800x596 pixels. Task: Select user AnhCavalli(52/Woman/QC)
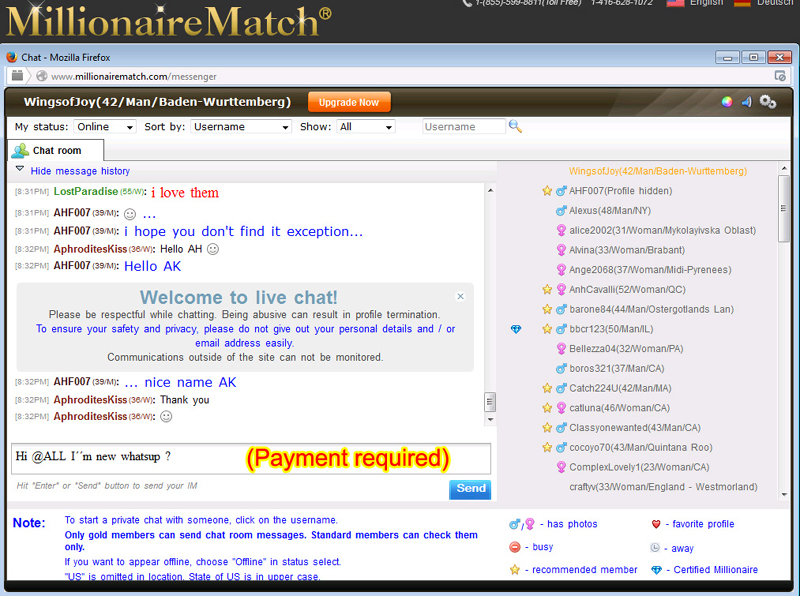click(627, 290)
